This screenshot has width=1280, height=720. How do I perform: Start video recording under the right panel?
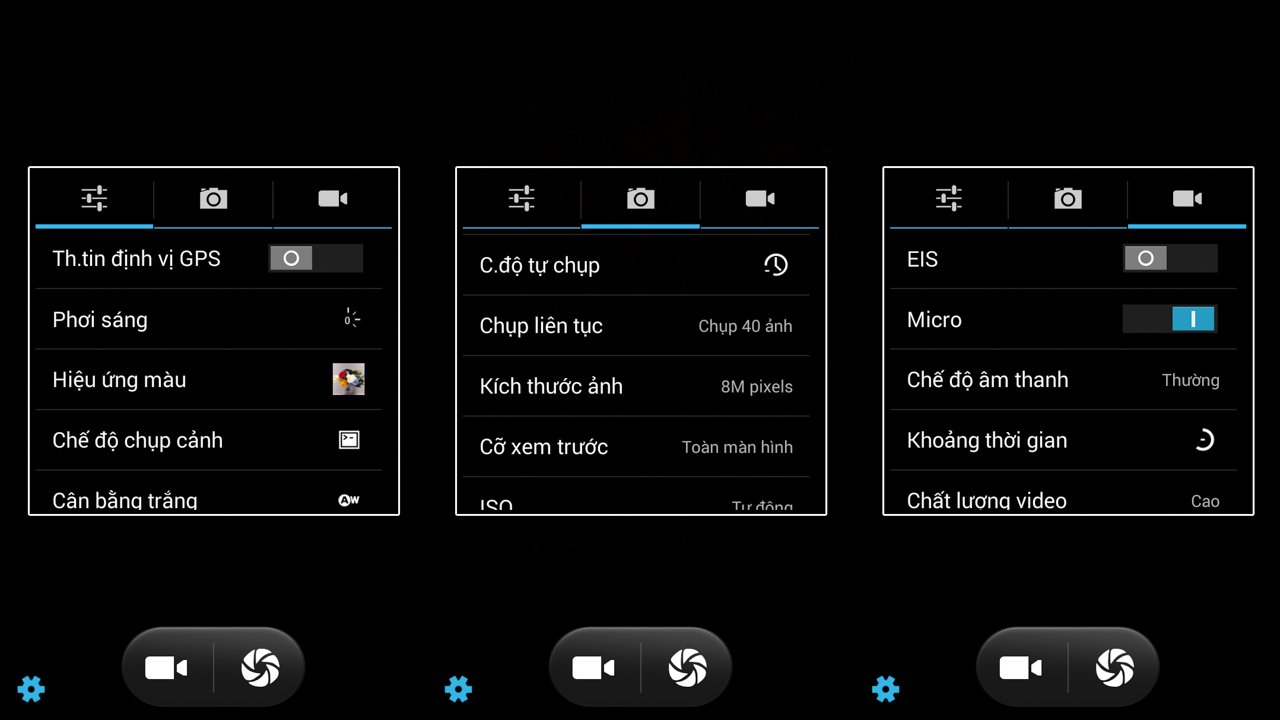[1021, 668]
